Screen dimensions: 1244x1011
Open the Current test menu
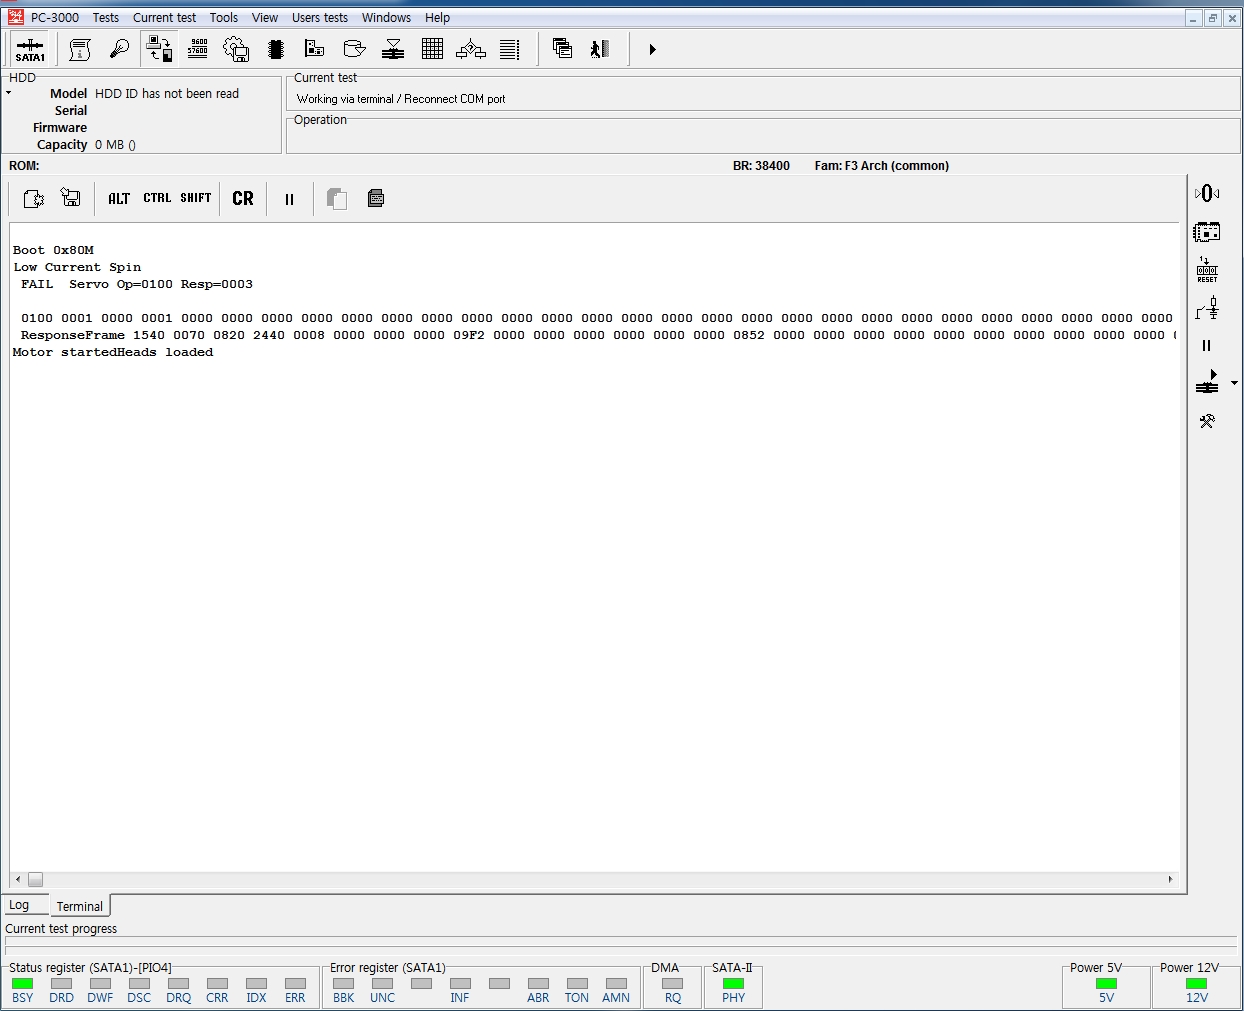coord(165,17)
